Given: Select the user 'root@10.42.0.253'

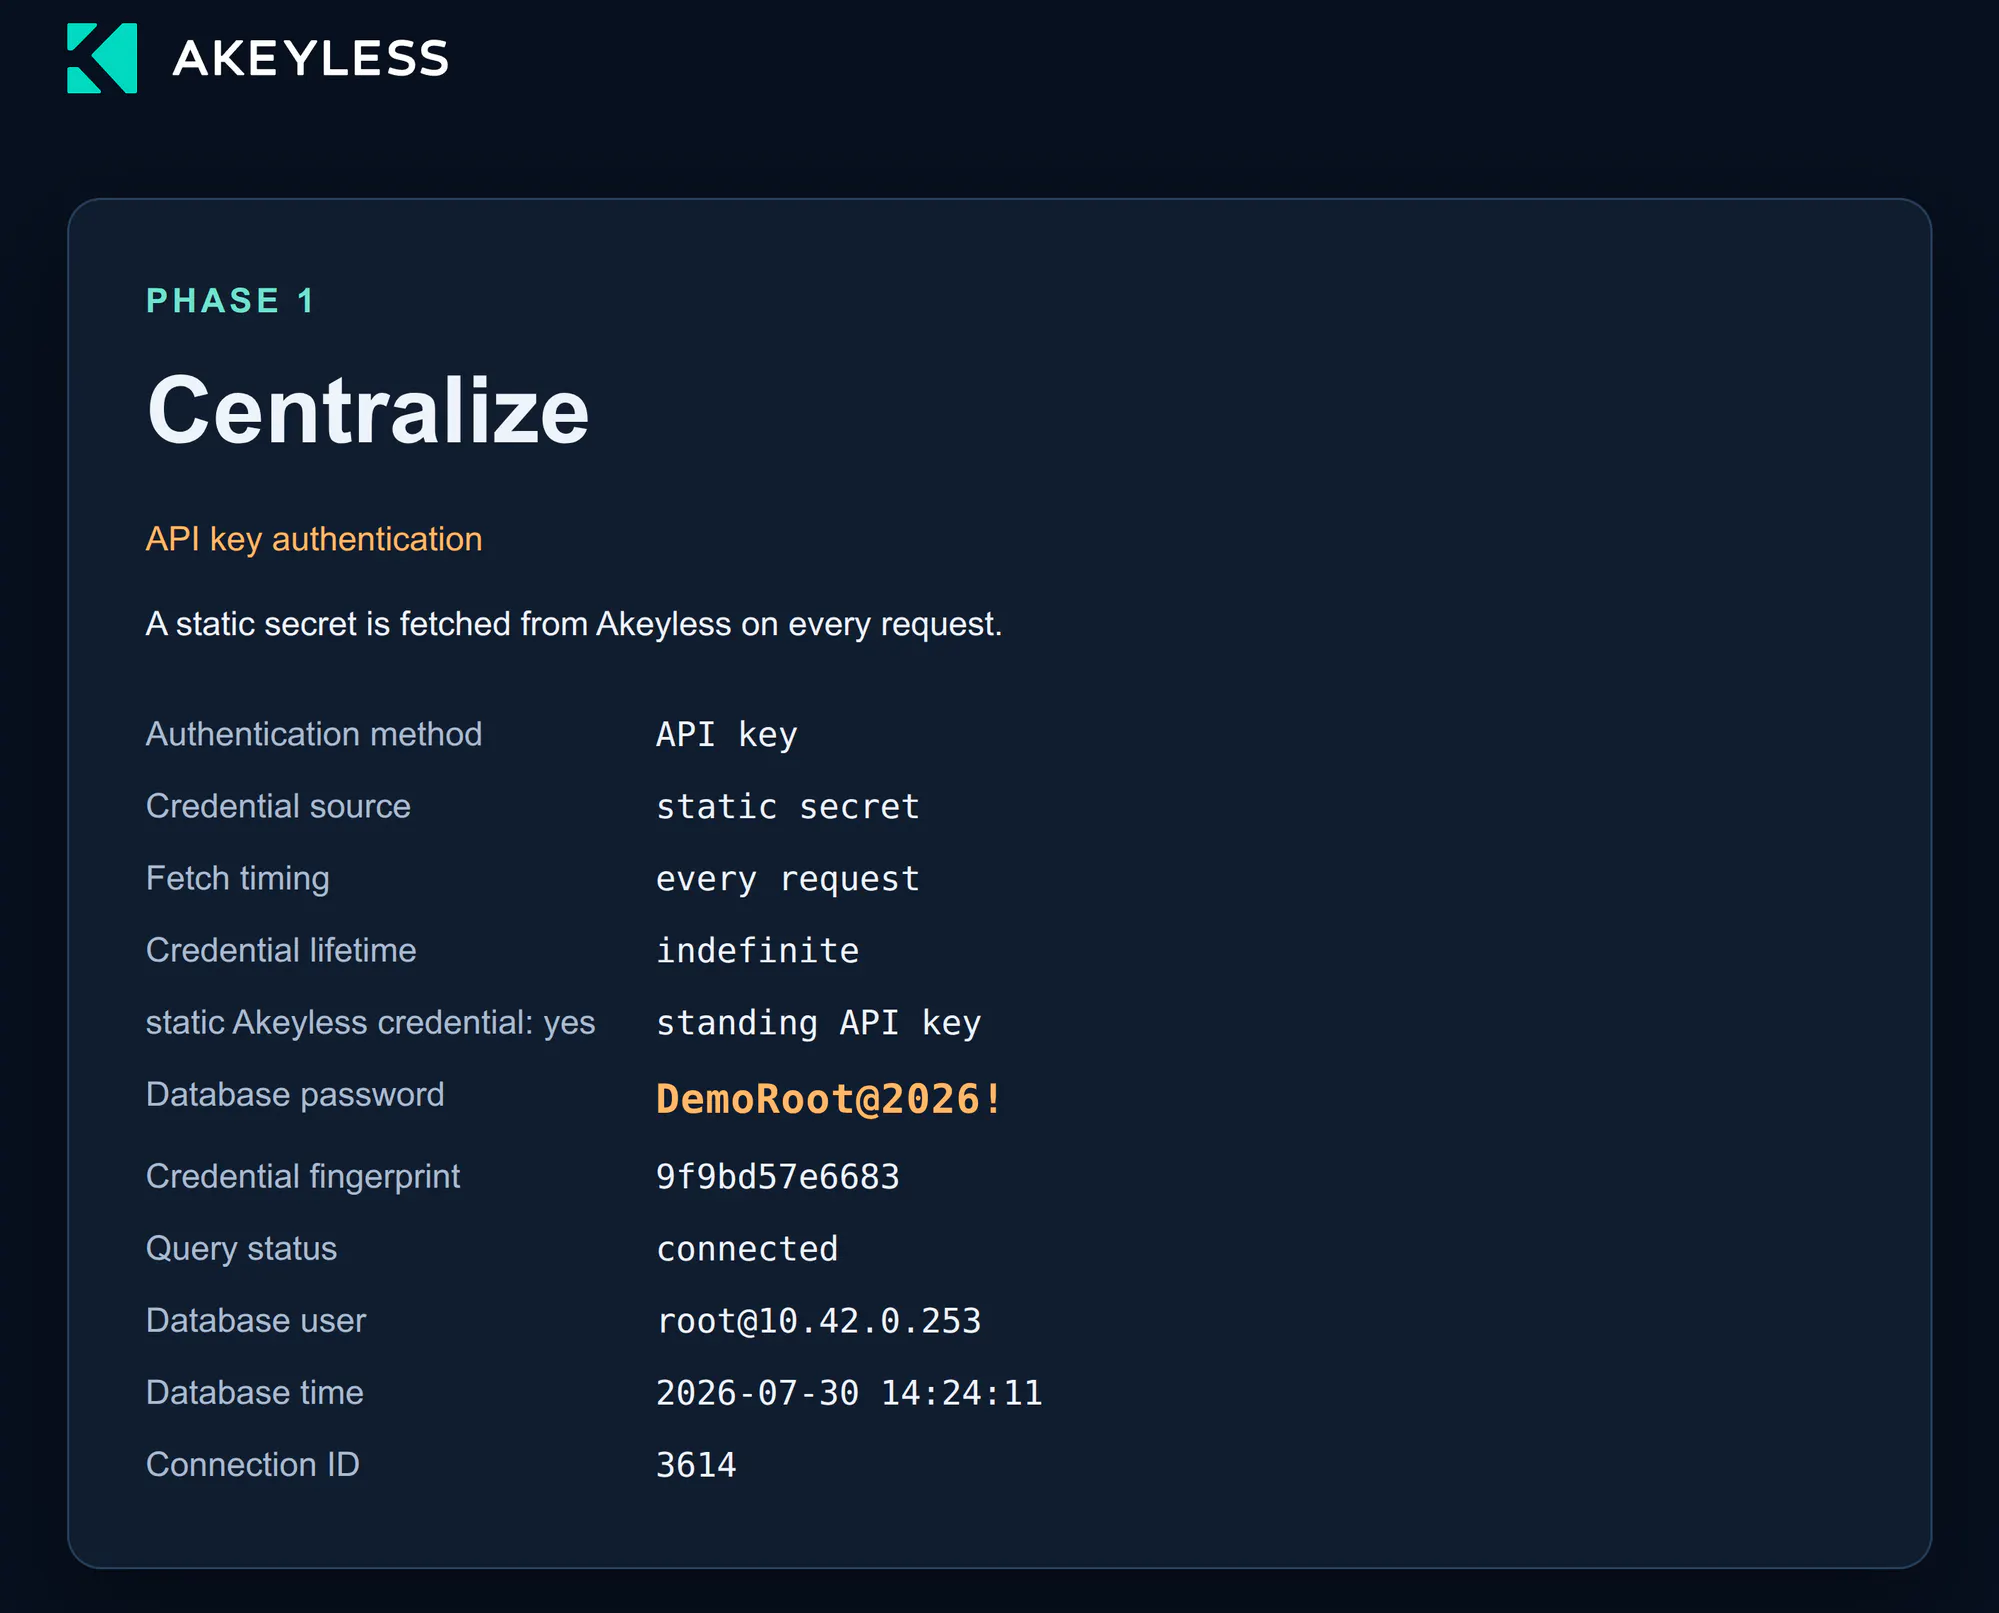Looking at the screenshot, I should (819, 1321).
